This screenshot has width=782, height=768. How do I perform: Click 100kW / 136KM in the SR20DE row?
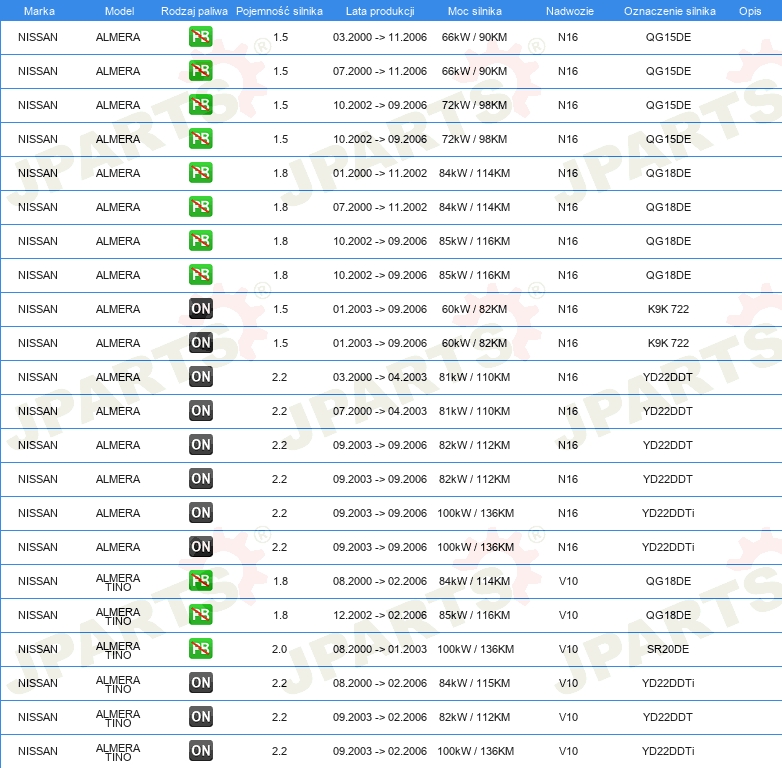pos(475,649)
